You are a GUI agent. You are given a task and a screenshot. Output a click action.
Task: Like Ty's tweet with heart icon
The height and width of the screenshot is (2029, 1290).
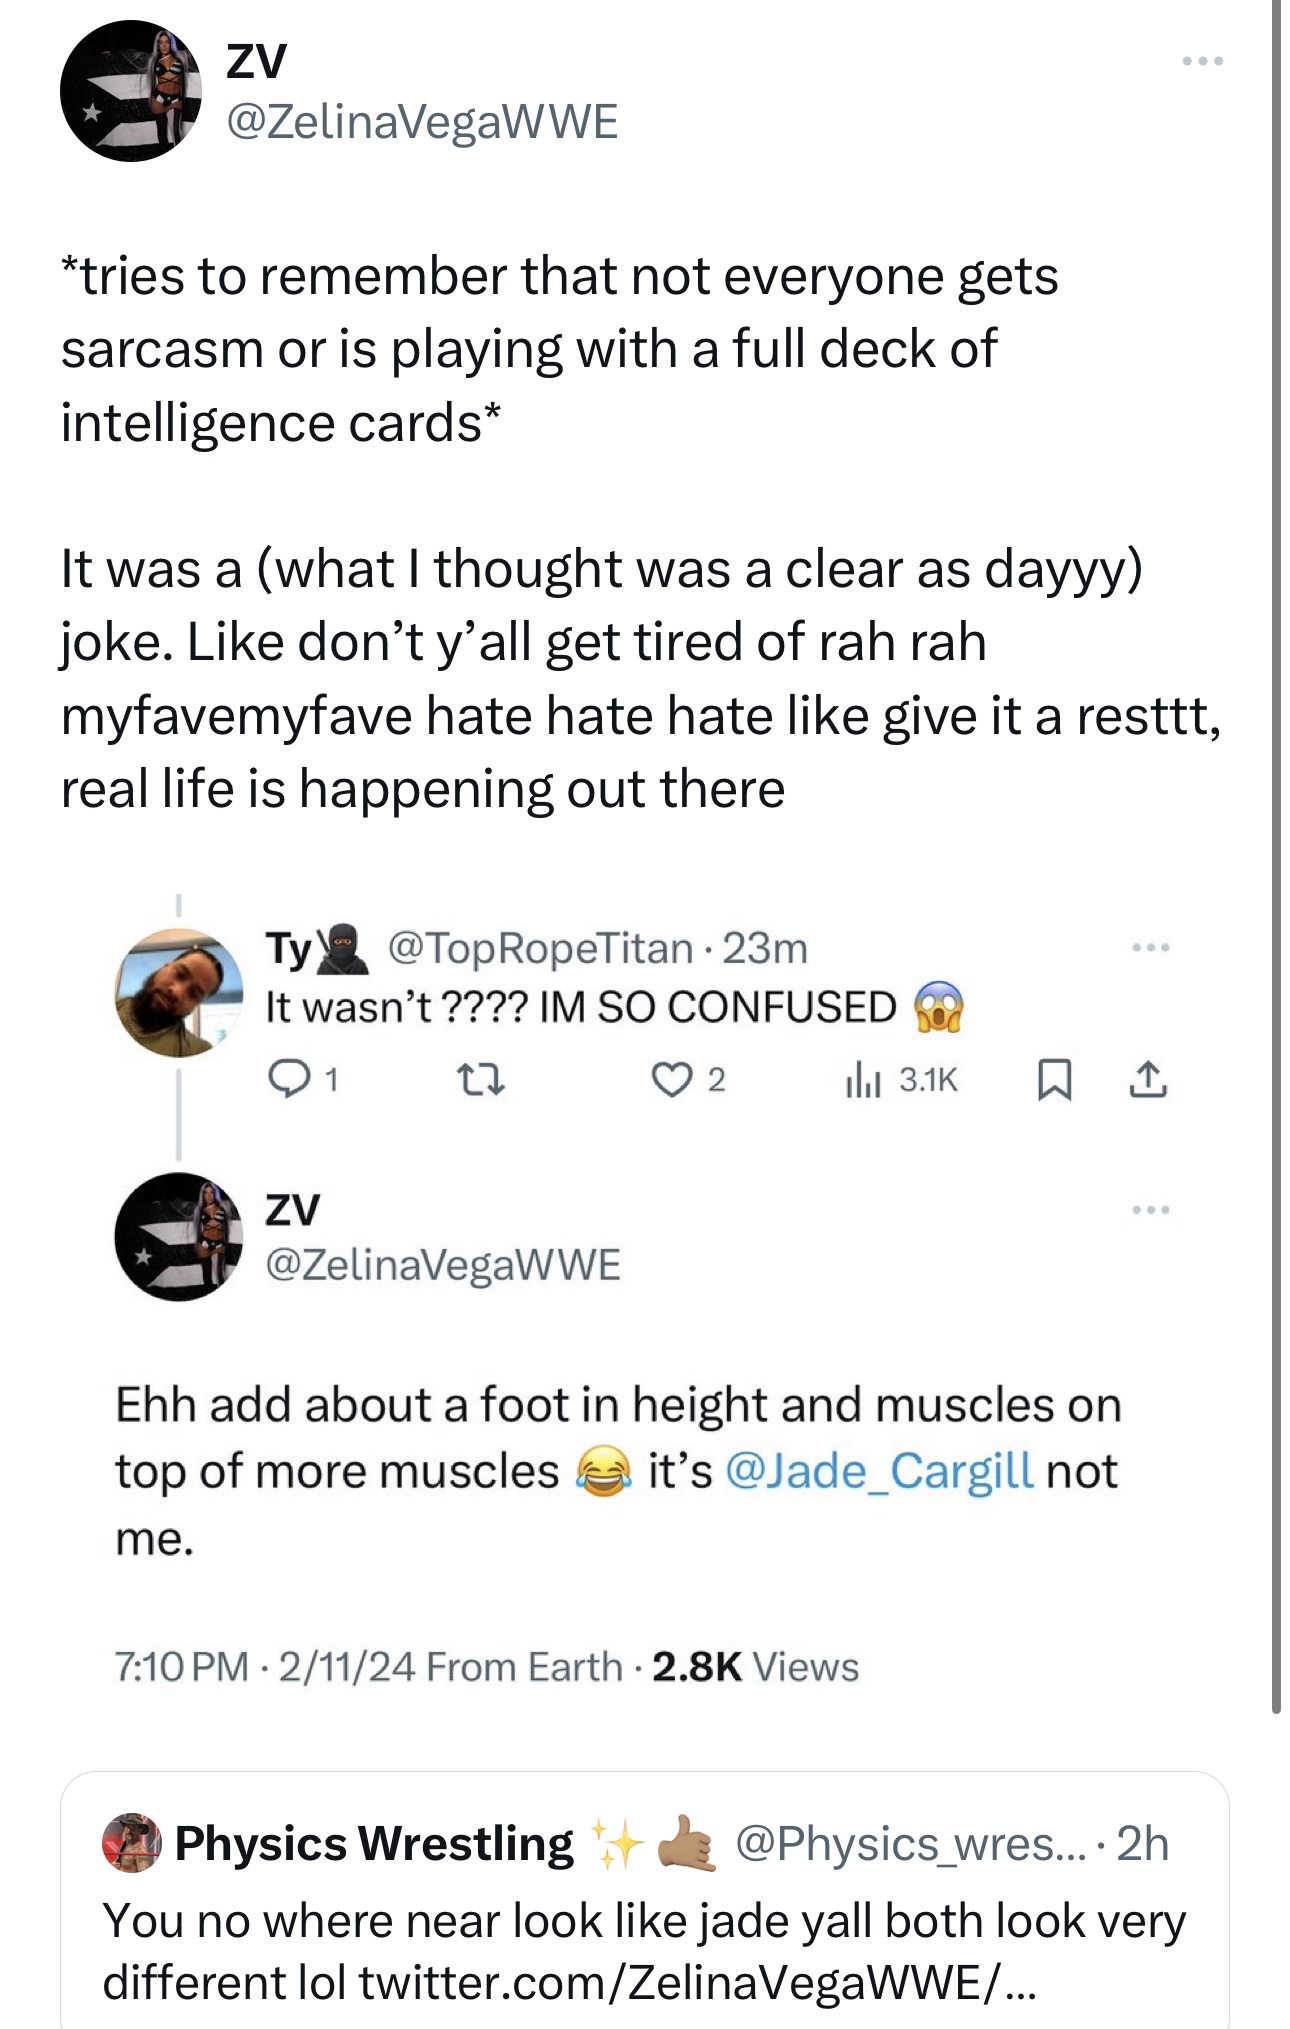point(670,1080)
